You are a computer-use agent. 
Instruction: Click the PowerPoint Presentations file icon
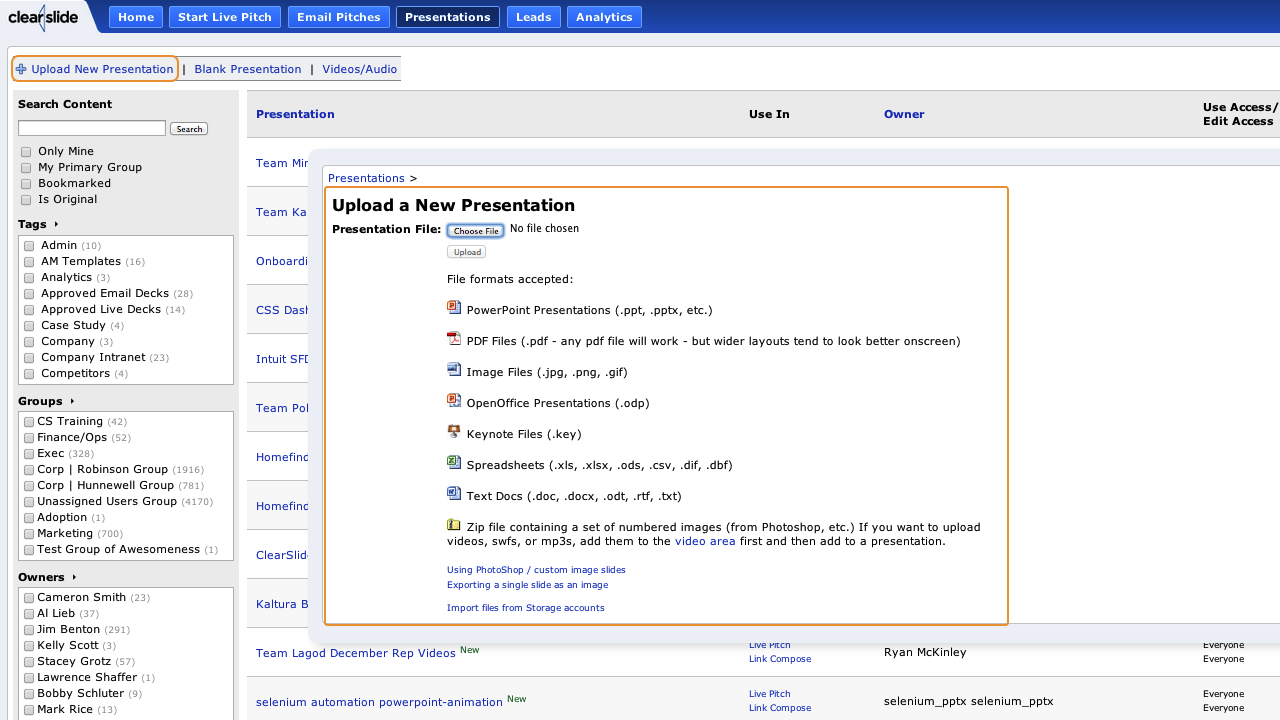click(x=454, y=308)
